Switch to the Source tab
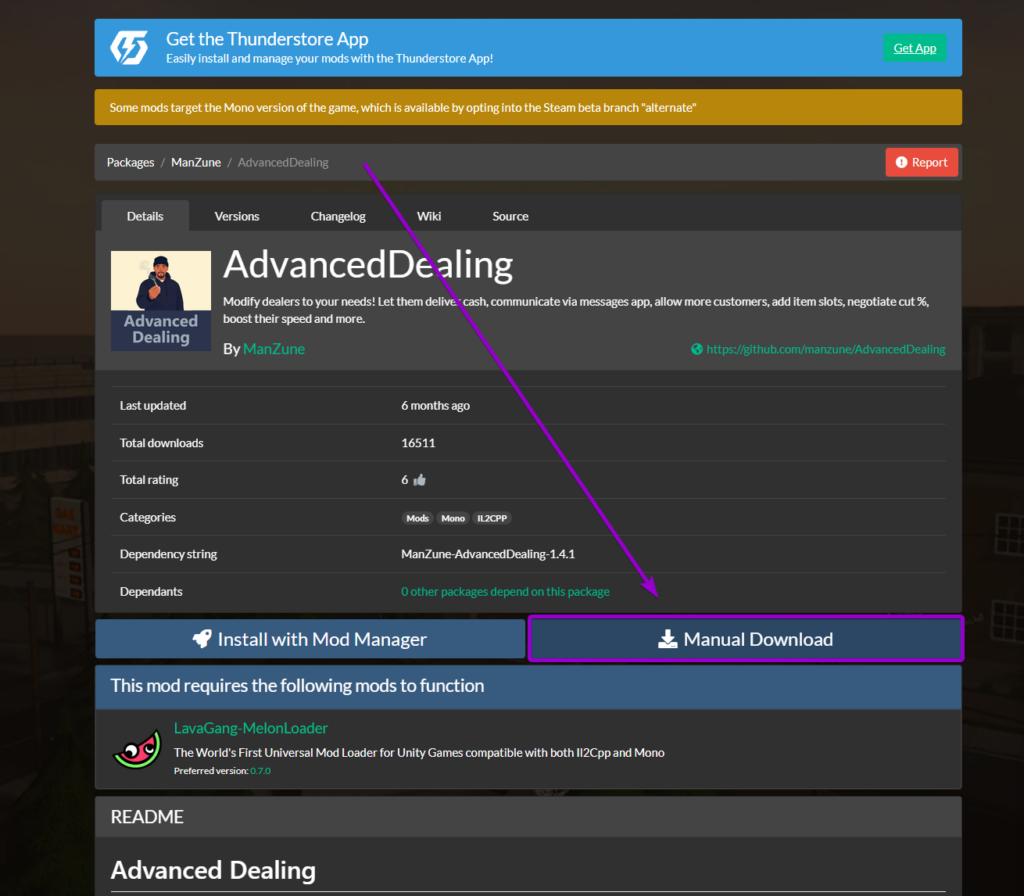 [510, 216]
